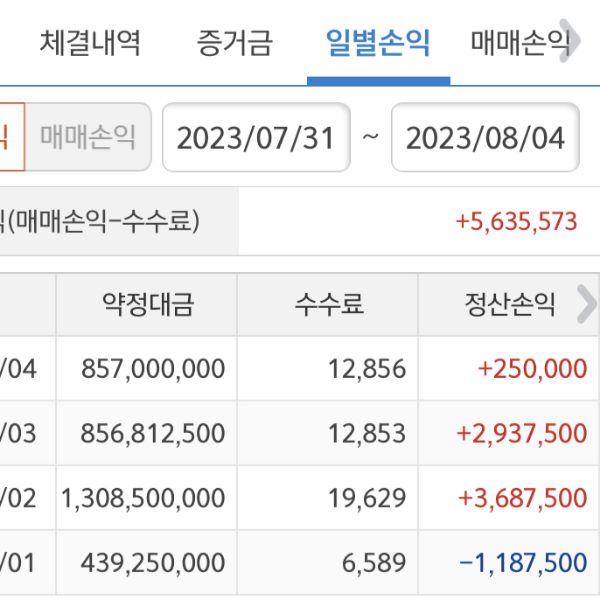Click the 1,308,500,000 amount cell

point(143,498)
